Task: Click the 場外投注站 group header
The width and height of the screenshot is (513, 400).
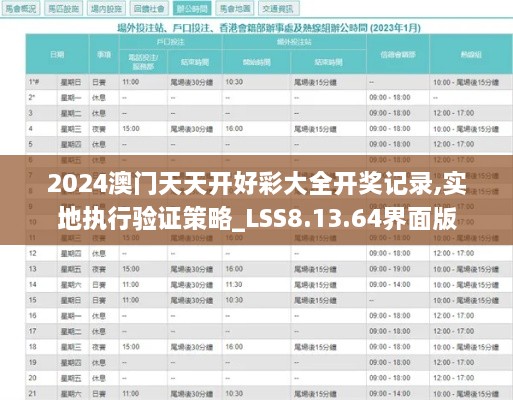Action: 294,42
